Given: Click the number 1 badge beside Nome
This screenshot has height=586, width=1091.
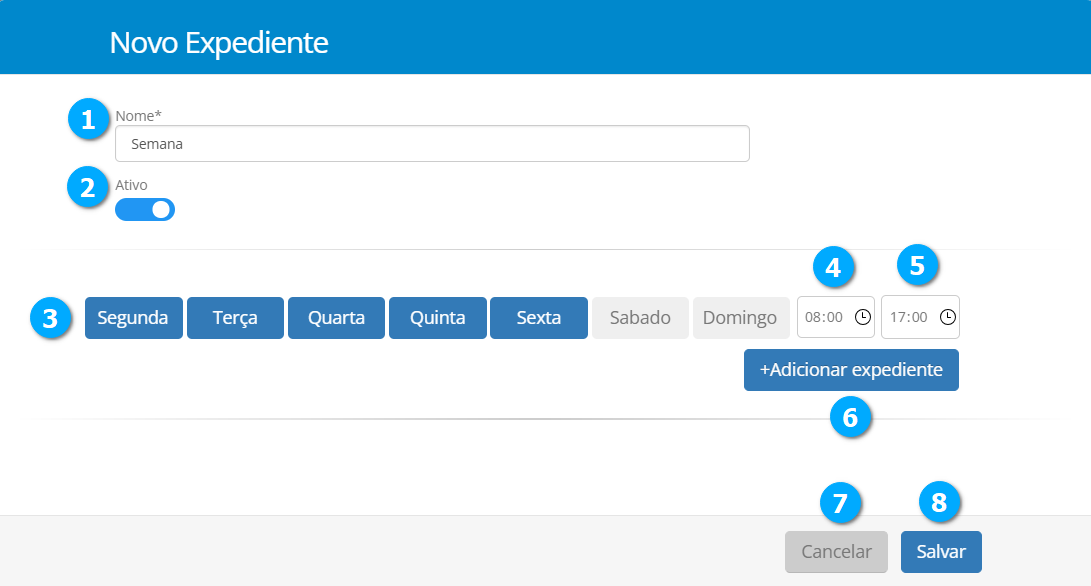Looking at the screenshot, I should point(88,120).
